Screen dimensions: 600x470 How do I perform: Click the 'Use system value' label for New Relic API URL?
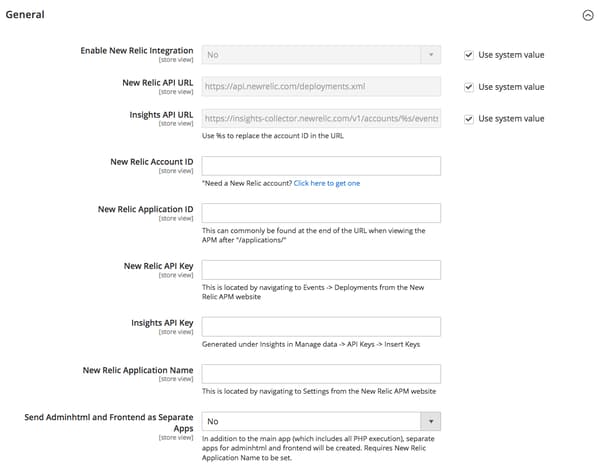click(x=511, y=87)
